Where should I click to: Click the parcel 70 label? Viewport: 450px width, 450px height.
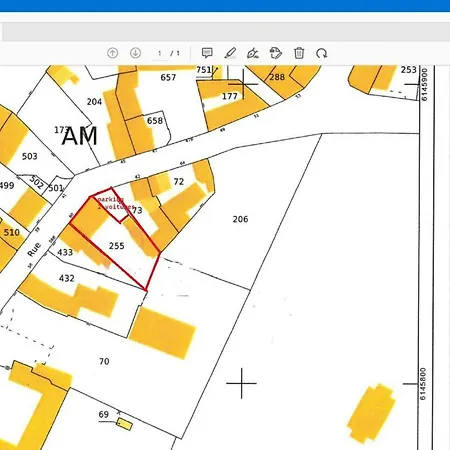(x=104, y=361)
